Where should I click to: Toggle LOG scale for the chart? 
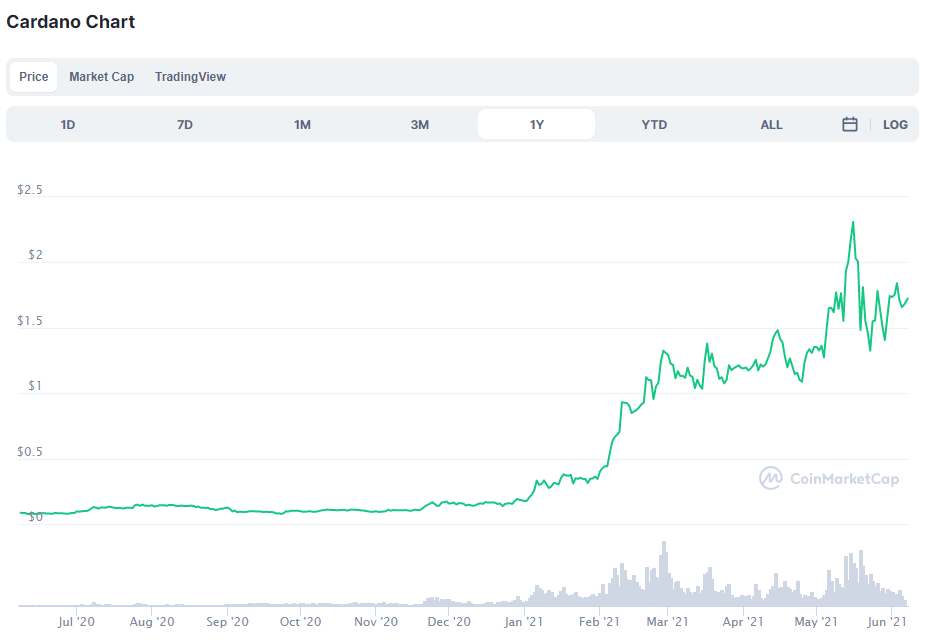click(895, 124)
